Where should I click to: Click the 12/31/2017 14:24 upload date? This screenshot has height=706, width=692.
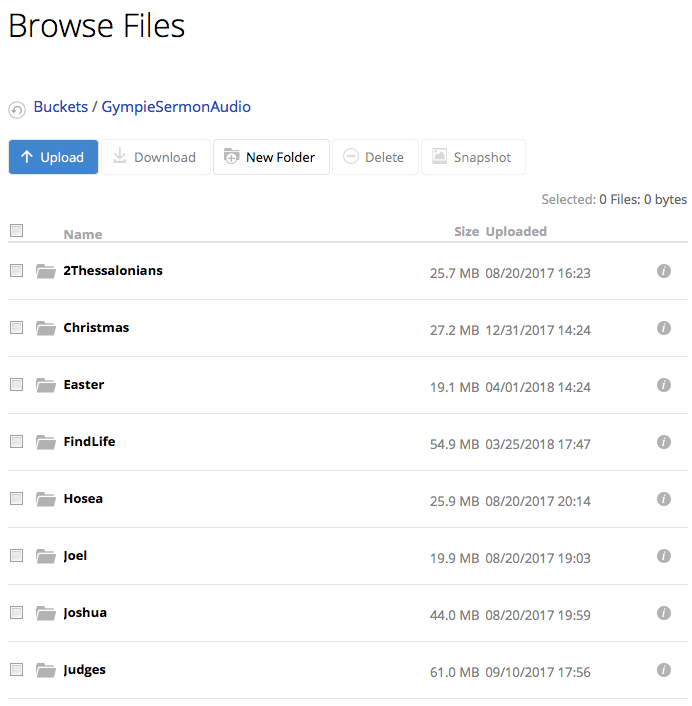click(x=538, y=330)
